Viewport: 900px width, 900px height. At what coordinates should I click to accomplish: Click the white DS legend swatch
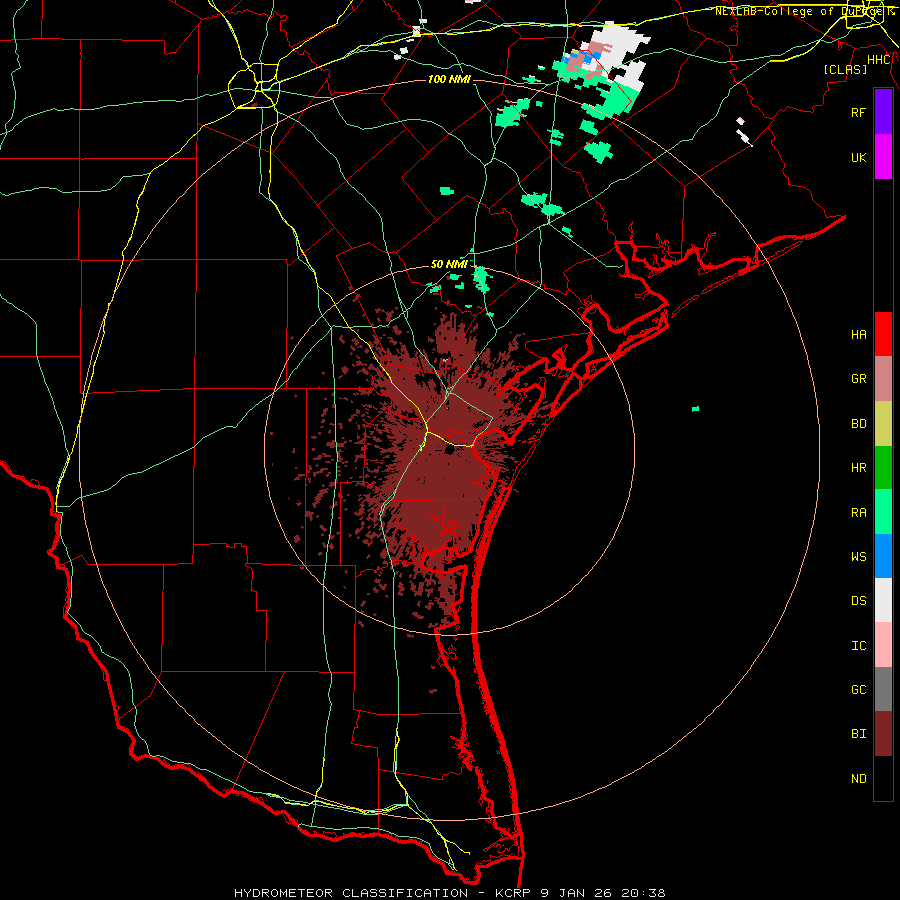pyautogui.click(x=883, y=600)
